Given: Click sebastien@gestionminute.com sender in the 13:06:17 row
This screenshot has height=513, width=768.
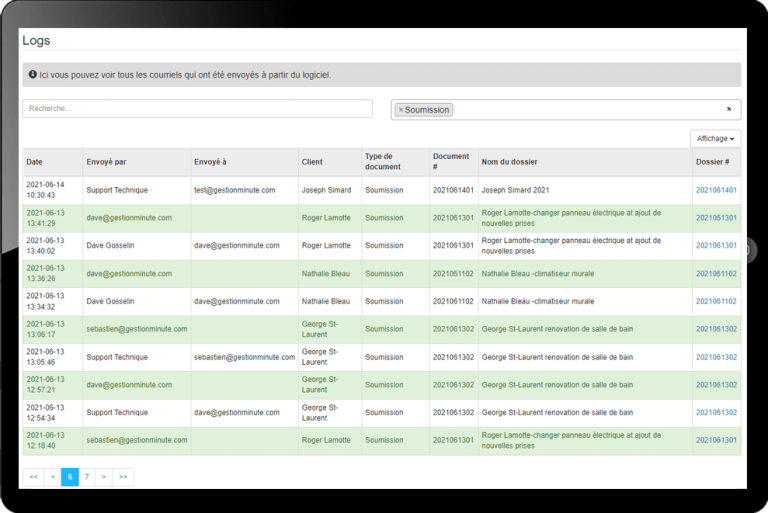Looking at the screenshot, I should click(x=137, y=329).
